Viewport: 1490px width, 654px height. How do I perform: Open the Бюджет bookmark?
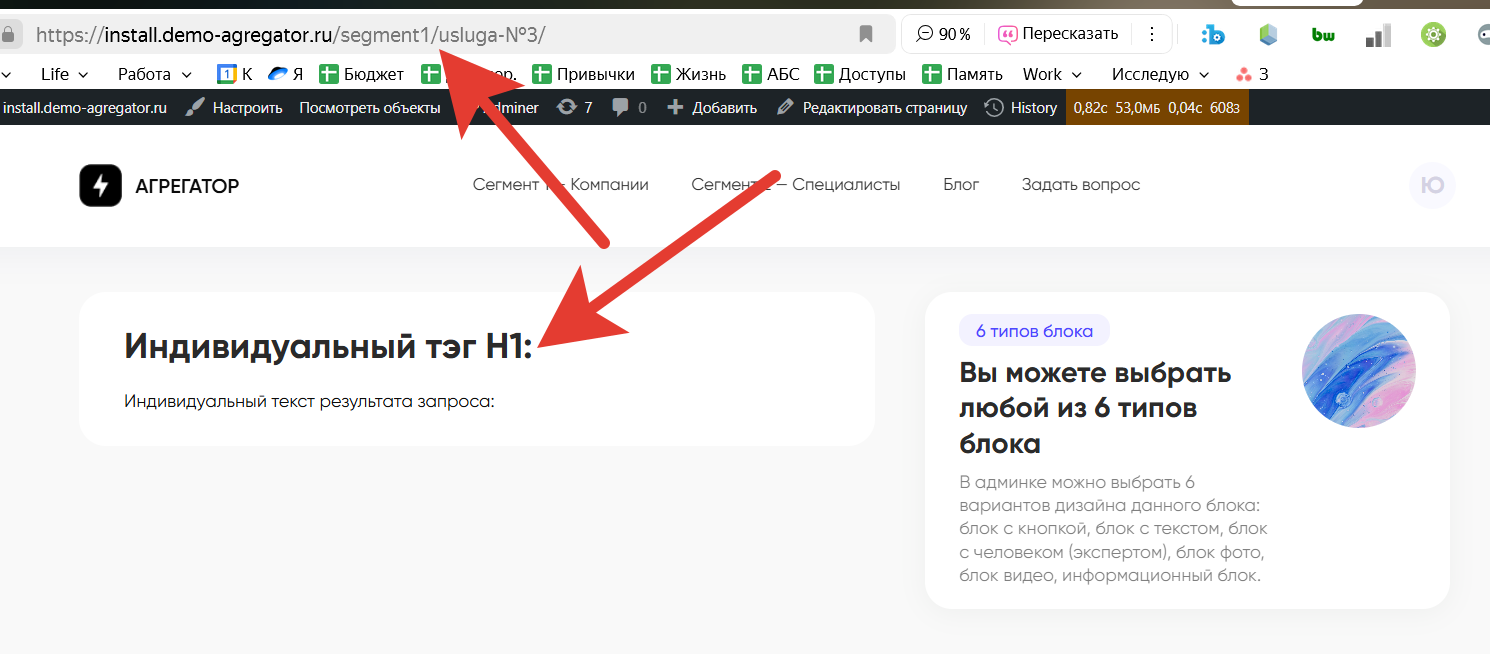pos(361,74)
